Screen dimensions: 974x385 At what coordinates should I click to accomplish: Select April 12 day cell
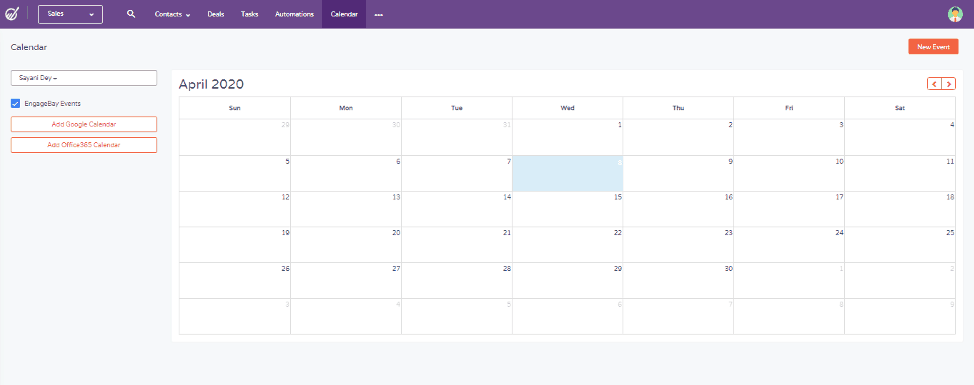(235, 209)
